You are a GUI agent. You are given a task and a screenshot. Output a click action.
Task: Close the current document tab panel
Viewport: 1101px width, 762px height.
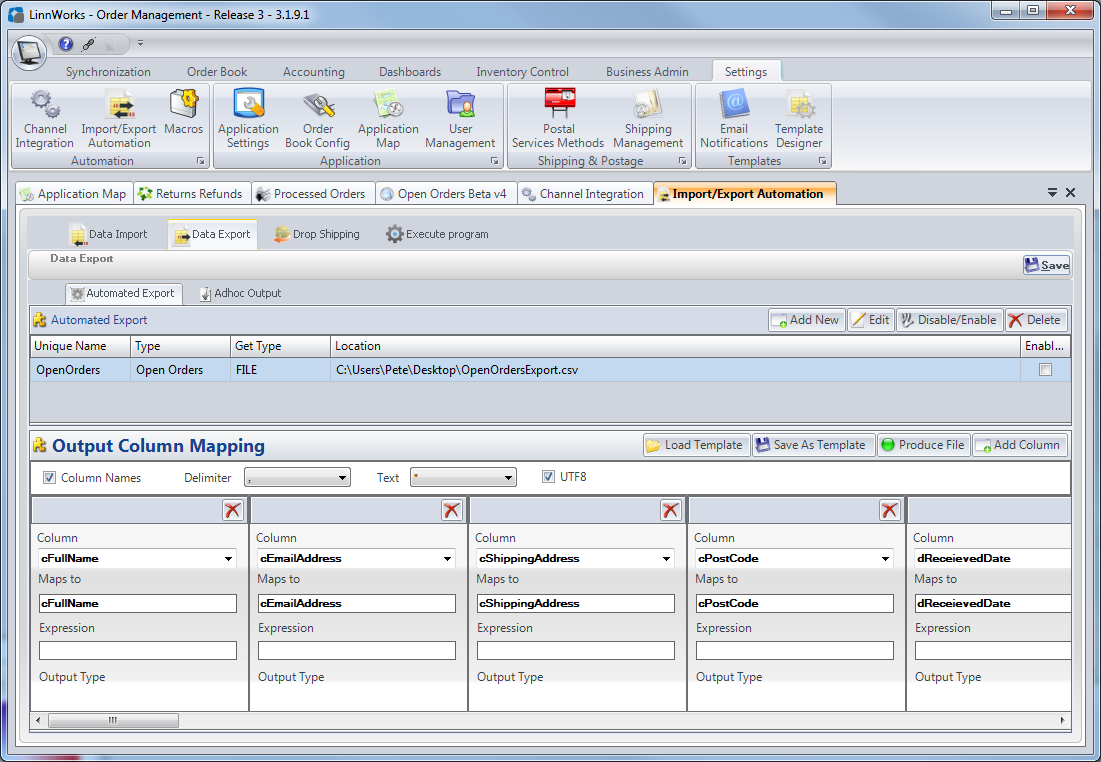point(1070,192)
